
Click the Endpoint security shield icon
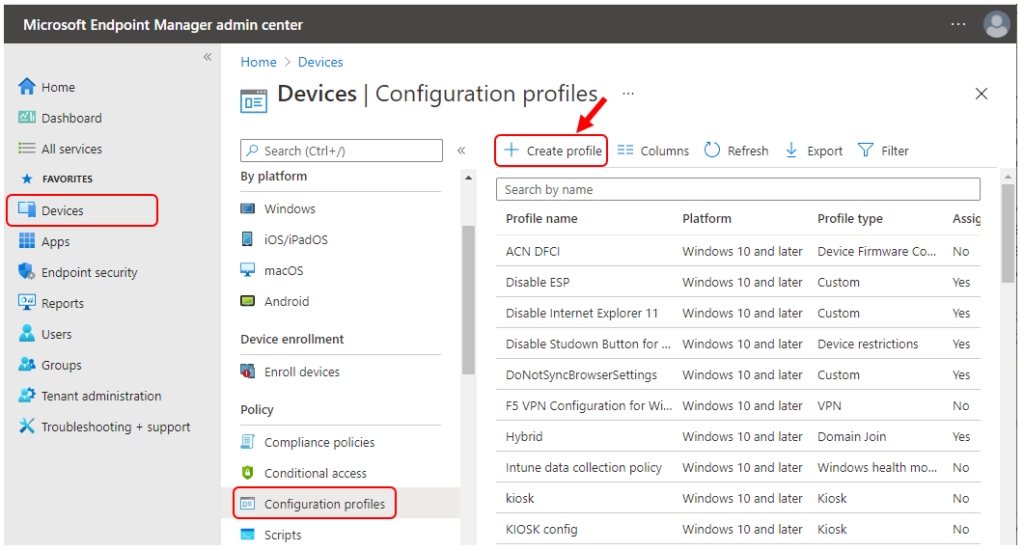pyautogui.click(x=27, y=272)
